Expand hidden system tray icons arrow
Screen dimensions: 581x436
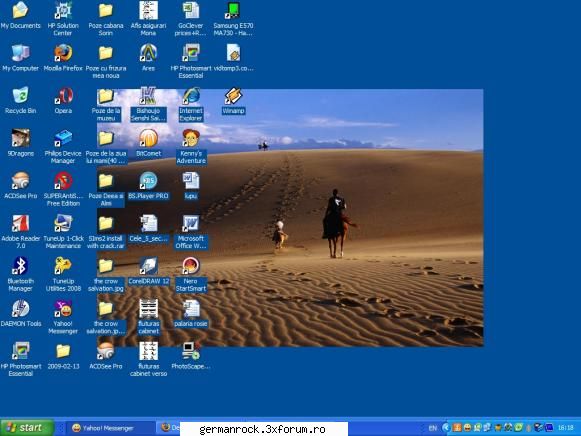446,428
